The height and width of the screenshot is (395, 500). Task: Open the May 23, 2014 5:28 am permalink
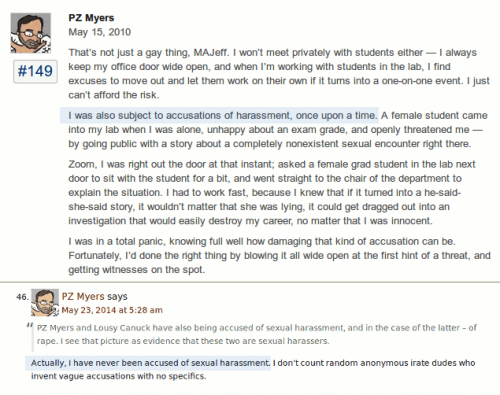pyautogui.click(x=112, y=310)
